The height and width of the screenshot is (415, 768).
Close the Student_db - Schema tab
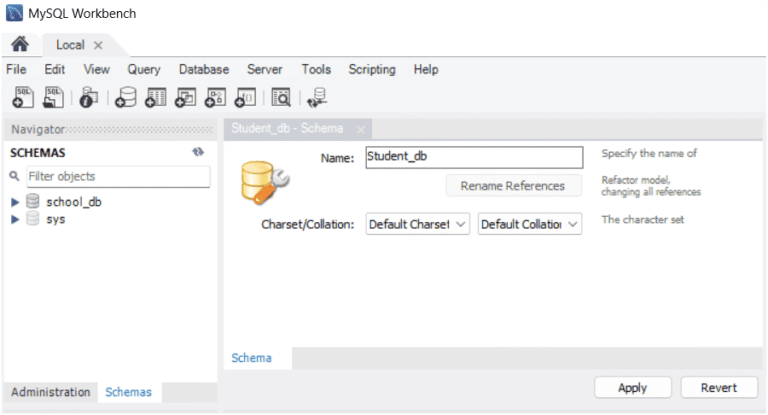click(x=360, y=129)
